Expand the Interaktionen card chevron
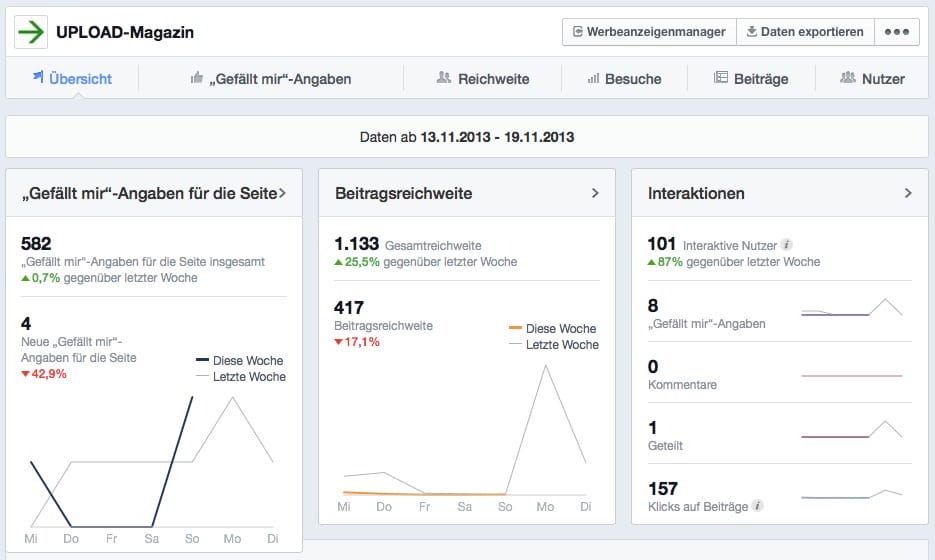 pos(908,193)
